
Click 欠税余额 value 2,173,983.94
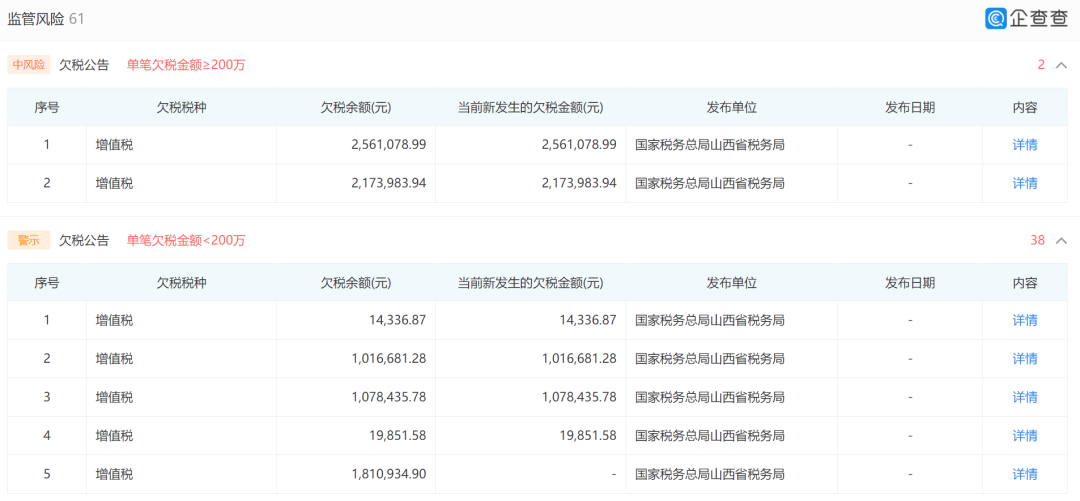[x=388, y=183]
